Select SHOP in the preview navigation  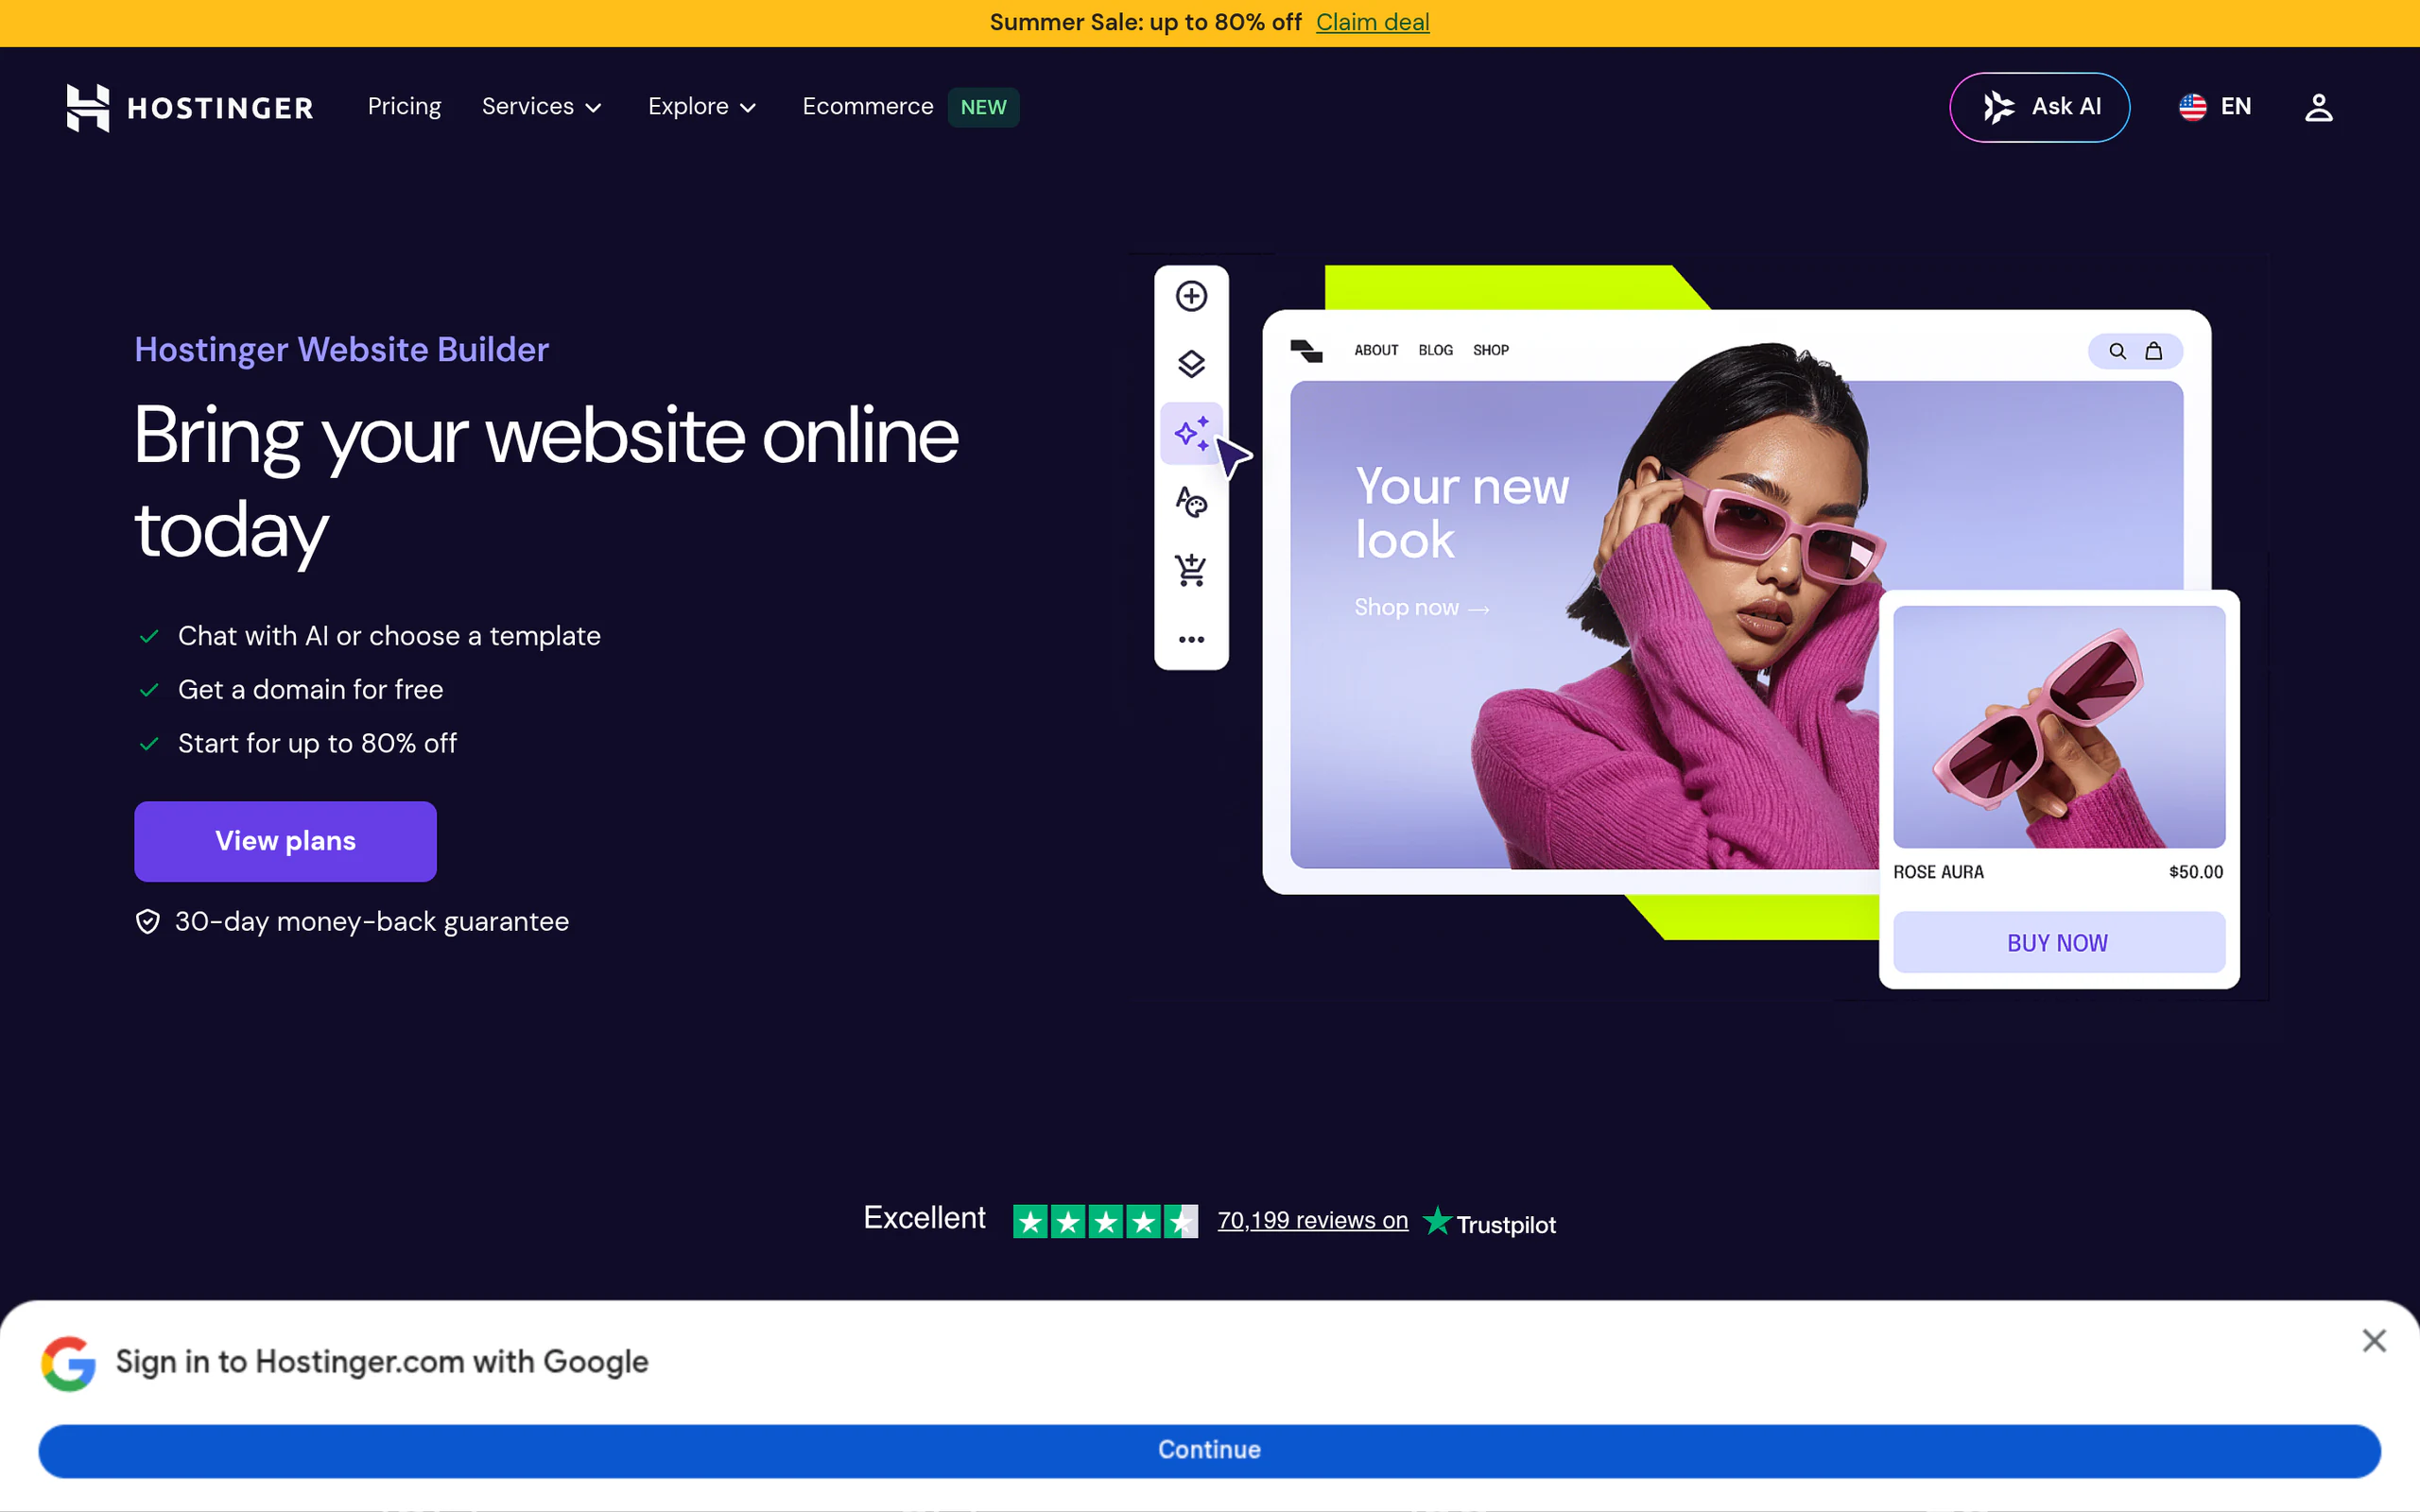[x=1490, y=351]
